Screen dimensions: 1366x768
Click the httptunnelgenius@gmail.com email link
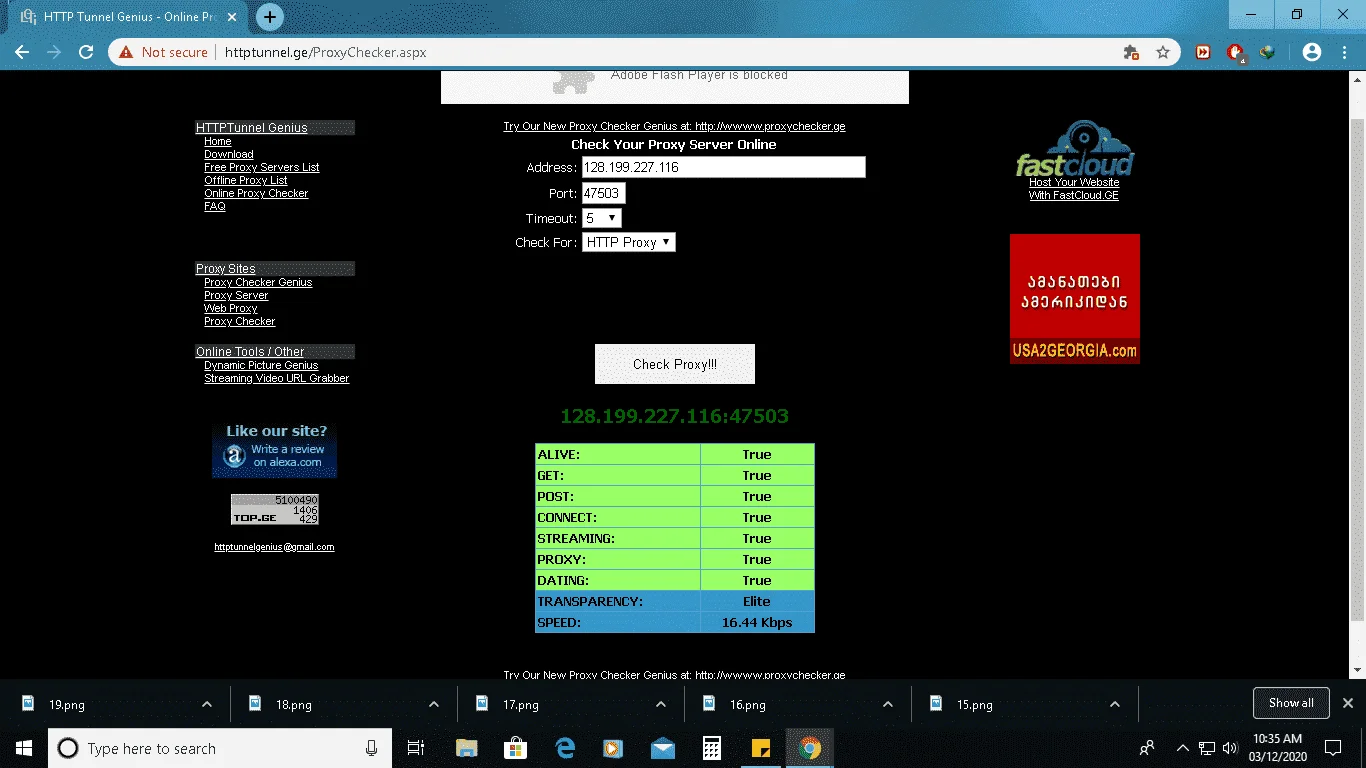274,548
